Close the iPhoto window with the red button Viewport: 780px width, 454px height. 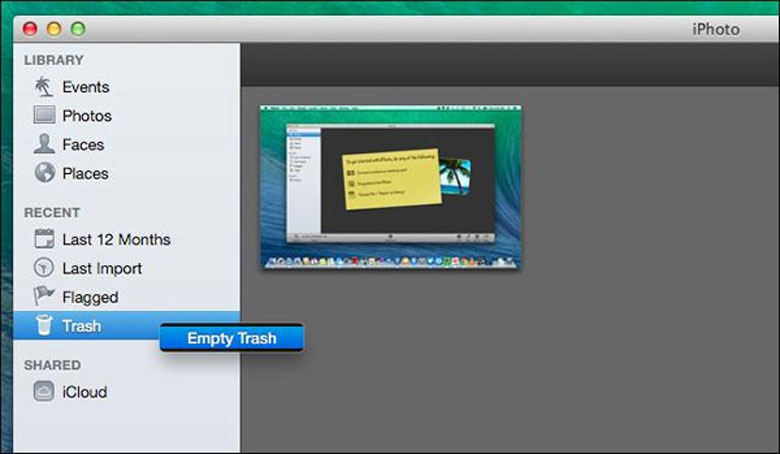(x=30, y=29)
